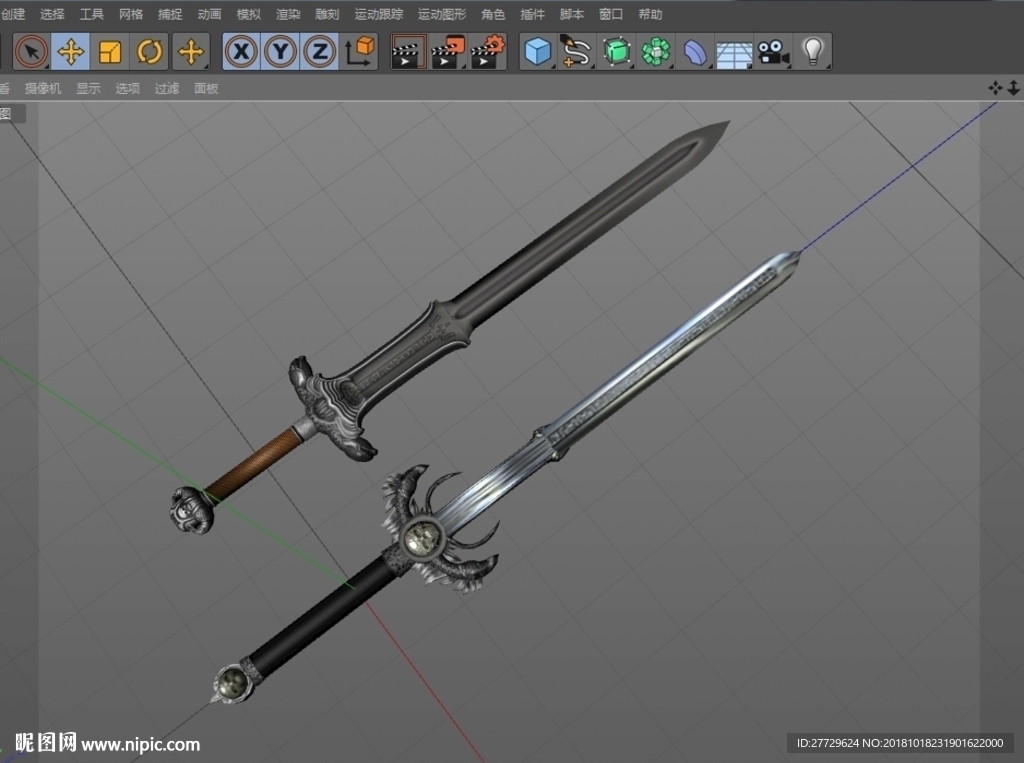Add a camera object
The width and height of the screenshot is (1024, 763).
click(774, 52)
